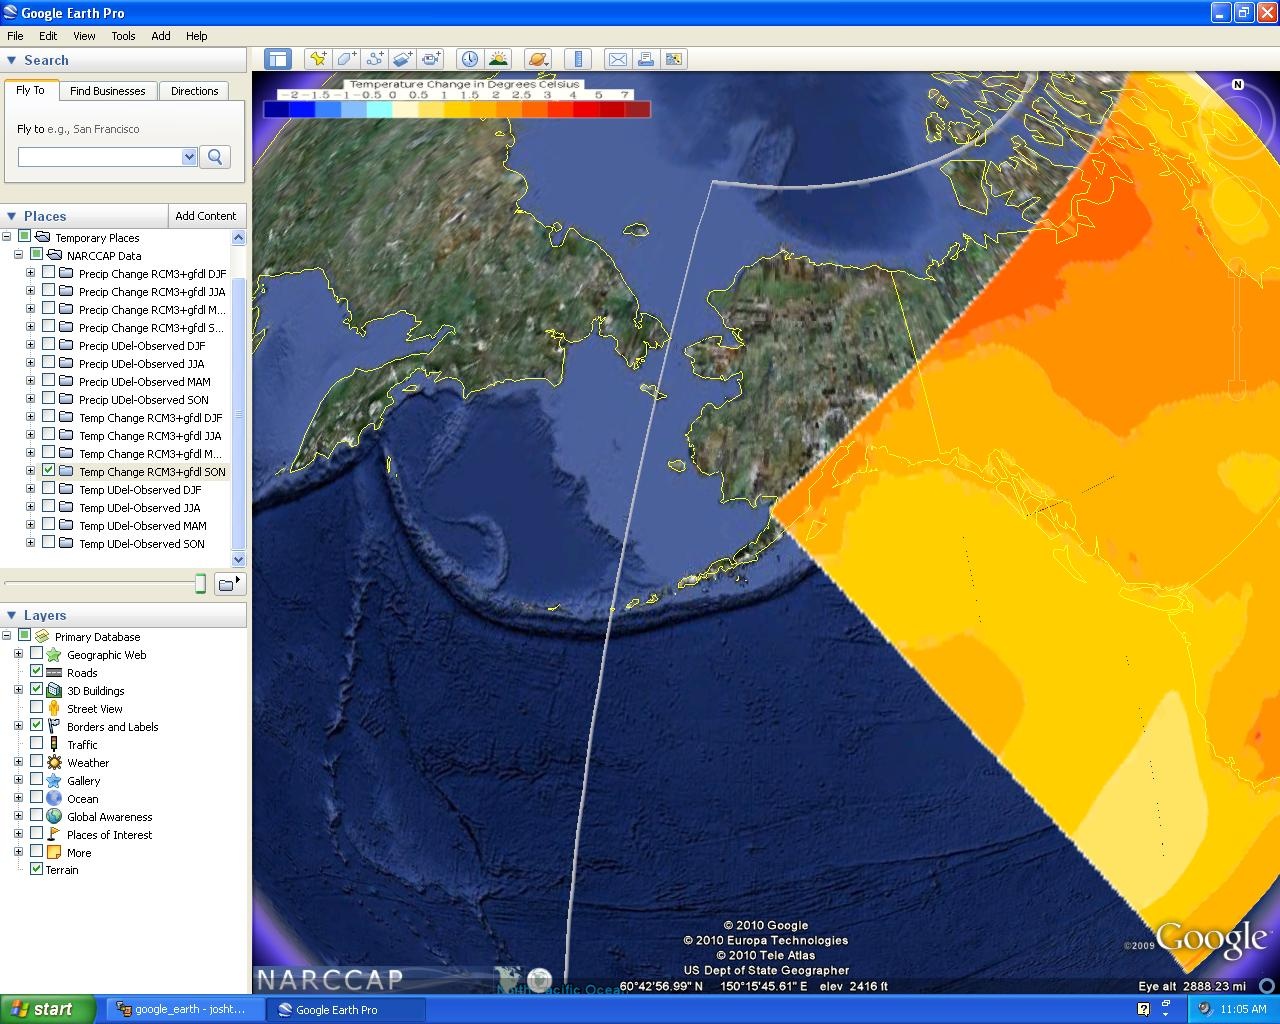Select the Add Polygon tool

coord(346,59)
